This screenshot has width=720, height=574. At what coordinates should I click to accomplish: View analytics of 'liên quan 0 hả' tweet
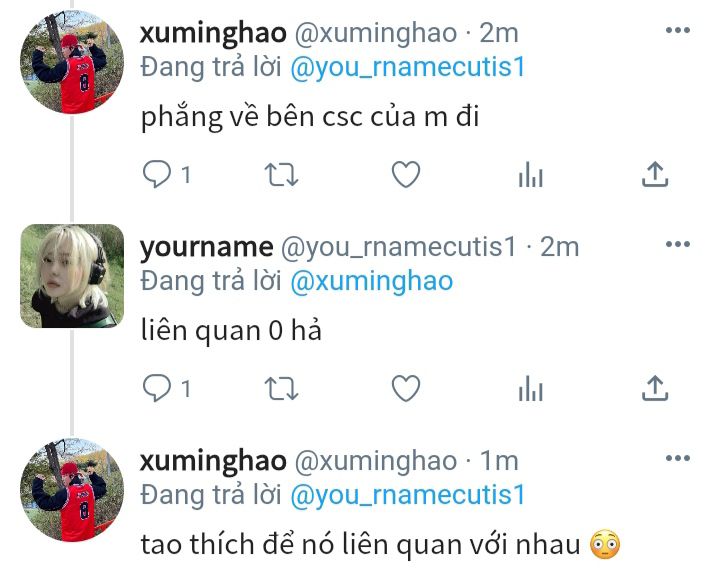(530, 388)
